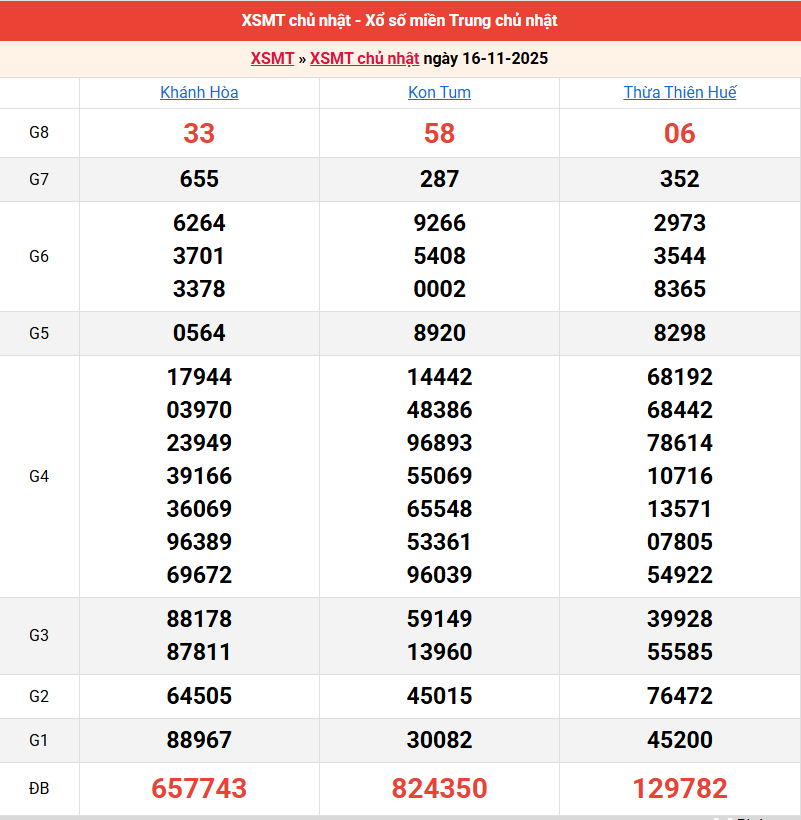This screenshot has width=801, height=820.
Task: Click the G3 number 39928
Action: point(680,619)
